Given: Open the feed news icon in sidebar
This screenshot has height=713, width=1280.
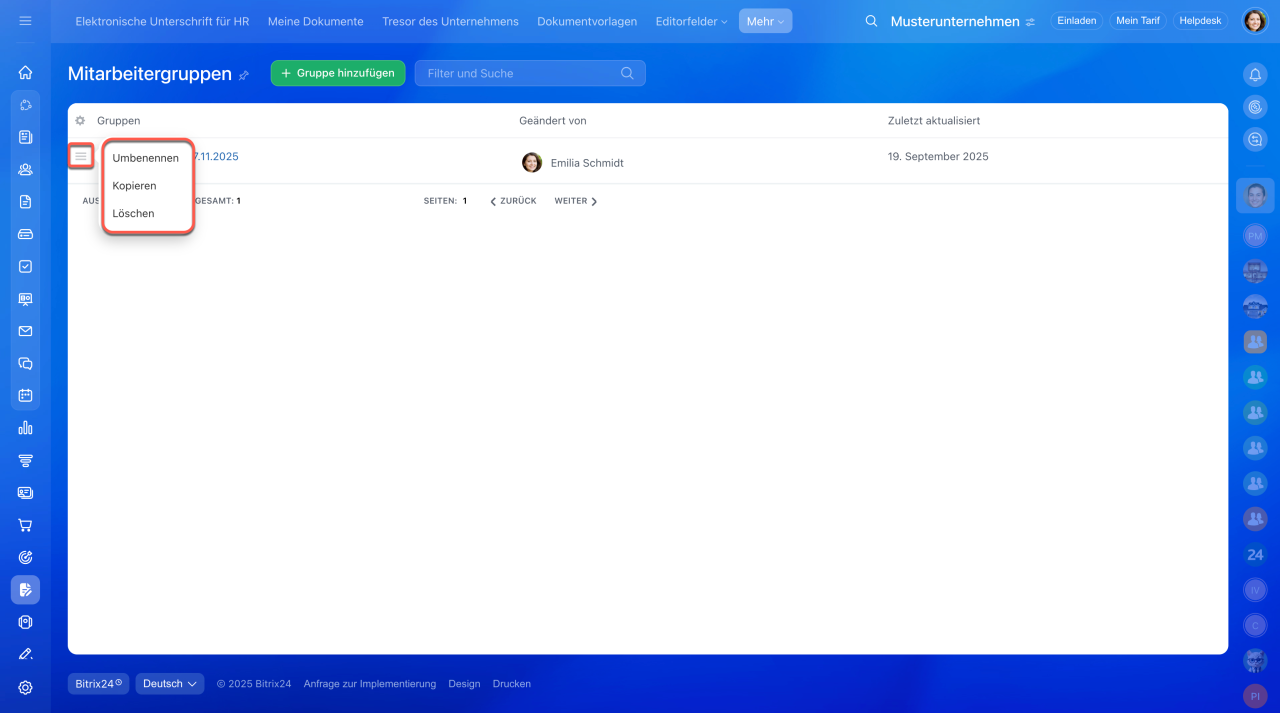Looking at the screenshot, I should (25, 137).
